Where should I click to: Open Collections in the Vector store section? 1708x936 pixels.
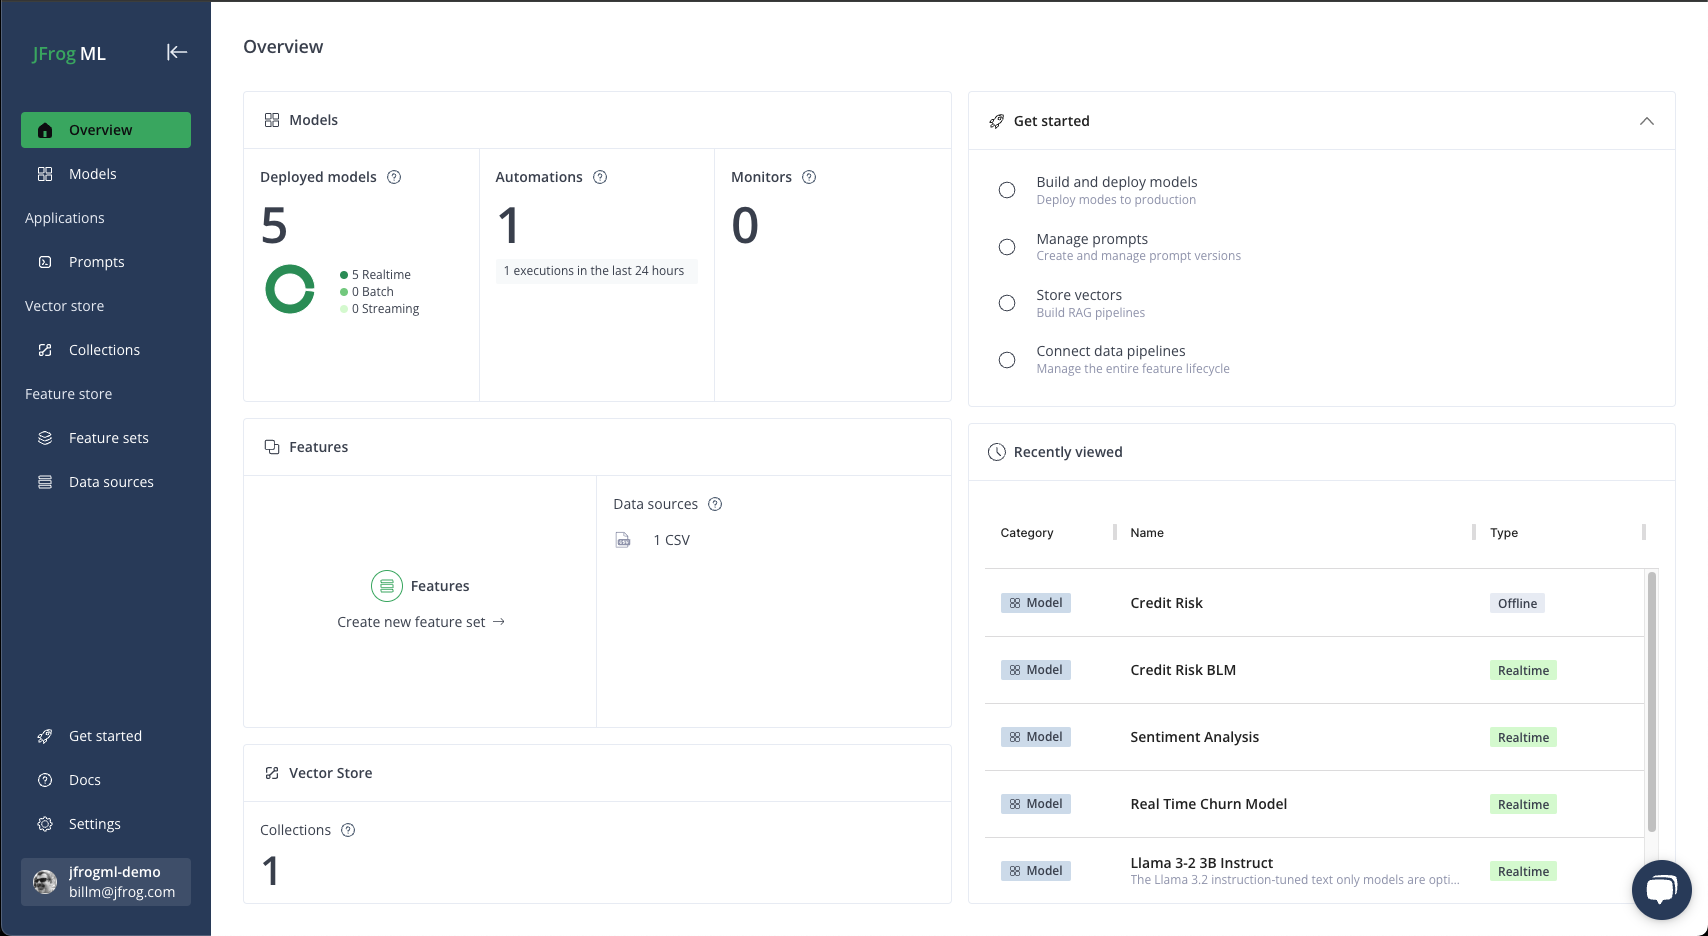(104, 349)
